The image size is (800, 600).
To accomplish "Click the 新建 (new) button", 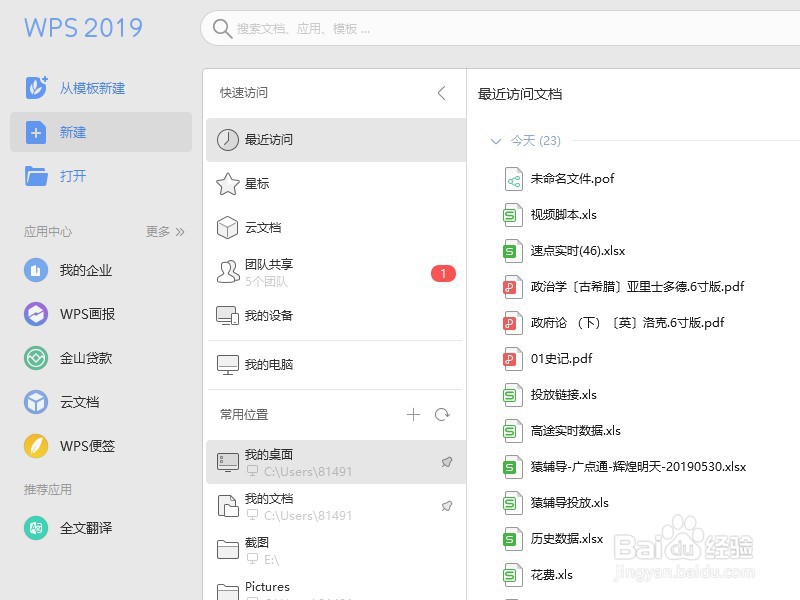I will (101, 132).
